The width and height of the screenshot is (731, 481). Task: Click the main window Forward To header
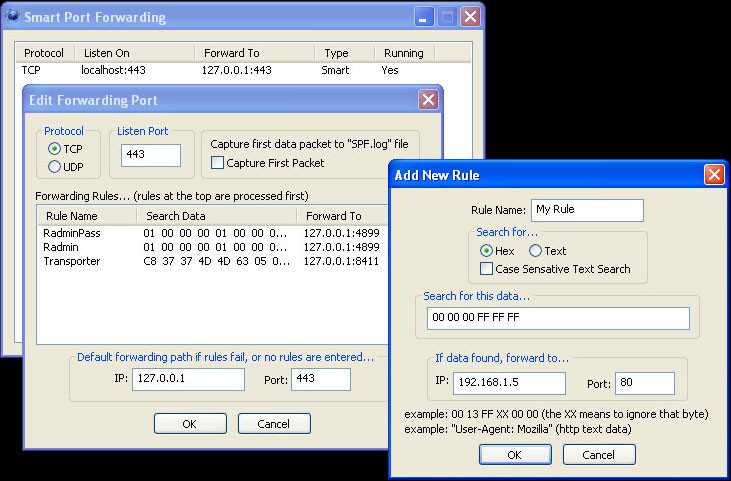coord(255,53)
